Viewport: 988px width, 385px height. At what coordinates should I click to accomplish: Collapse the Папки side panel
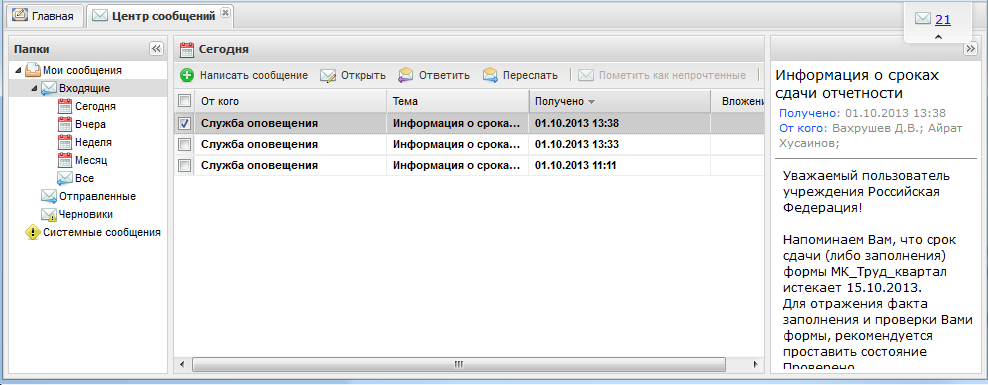pyautogui.click(x=156, y=49)
